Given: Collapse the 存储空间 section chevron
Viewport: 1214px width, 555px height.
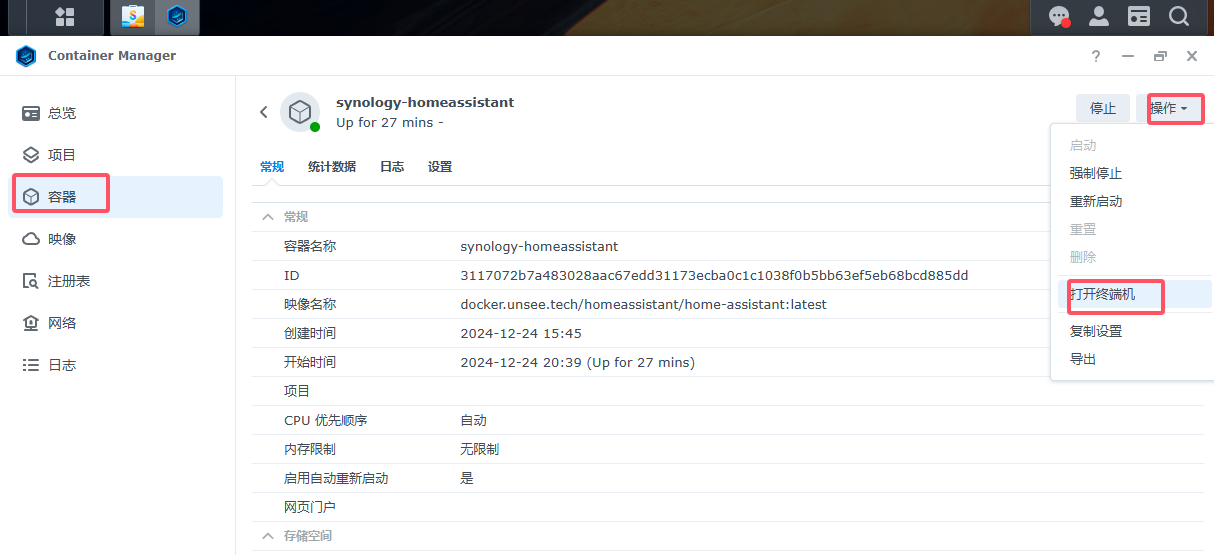Looking at the screenshot, I should [x=267, y=536].
